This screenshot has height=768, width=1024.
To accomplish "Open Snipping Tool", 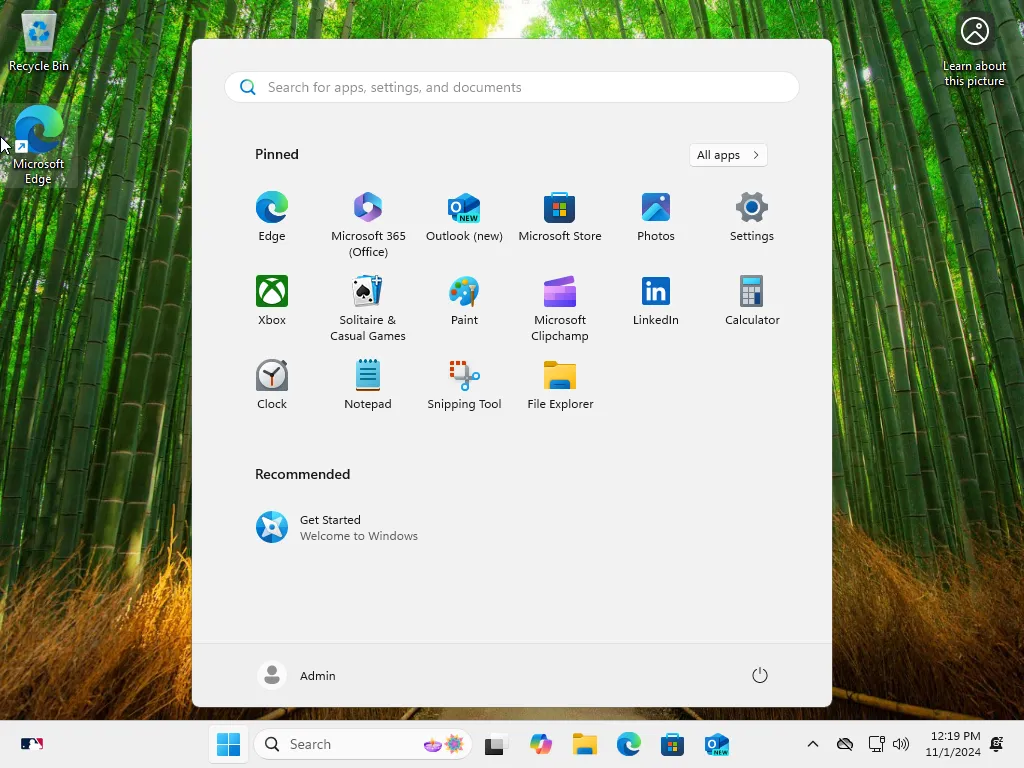I will point(464,385).
